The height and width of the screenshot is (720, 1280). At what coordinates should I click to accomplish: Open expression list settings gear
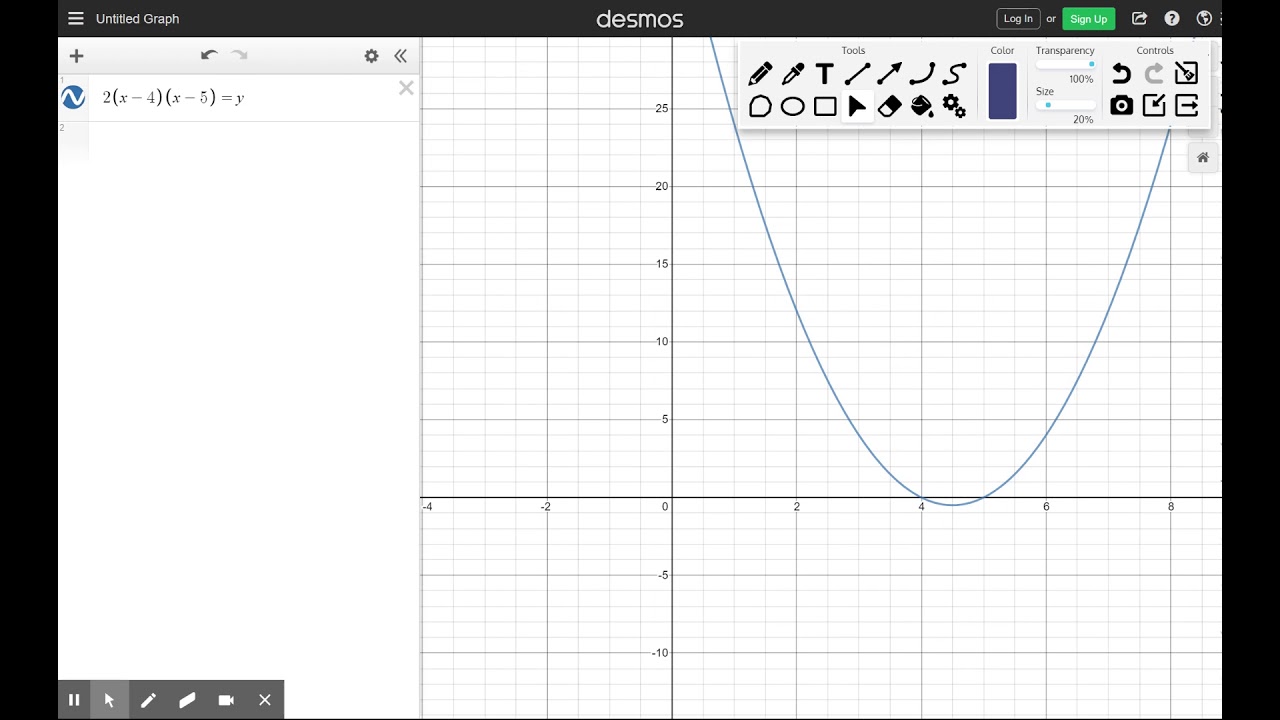click(372, 56)
